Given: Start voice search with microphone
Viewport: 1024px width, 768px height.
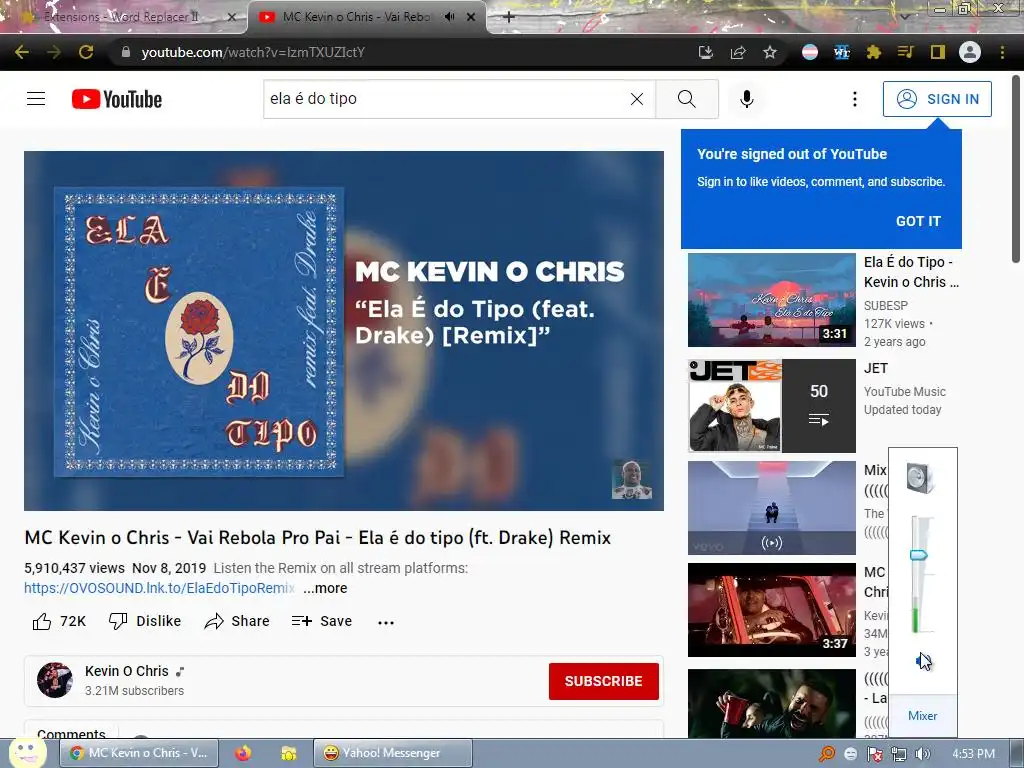Looking at the screenshot, I should tap(746, 99).
